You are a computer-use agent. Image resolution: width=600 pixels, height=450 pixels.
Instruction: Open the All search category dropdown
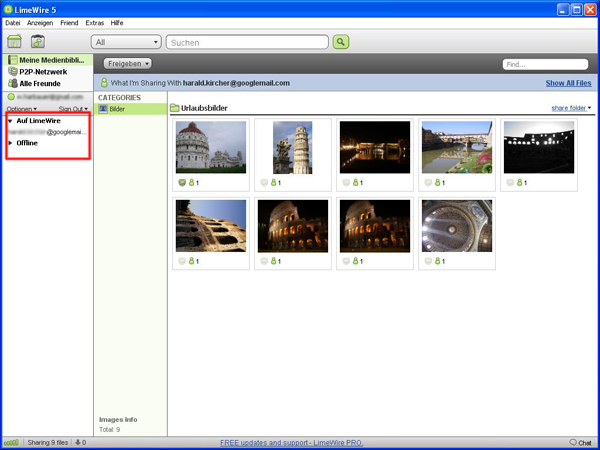tap(126, 42)
